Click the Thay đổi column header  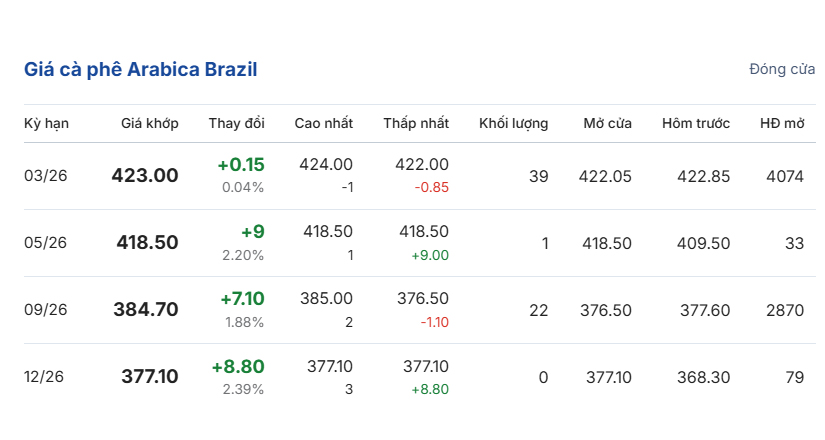pyautogui.click(x=236, y=124)
